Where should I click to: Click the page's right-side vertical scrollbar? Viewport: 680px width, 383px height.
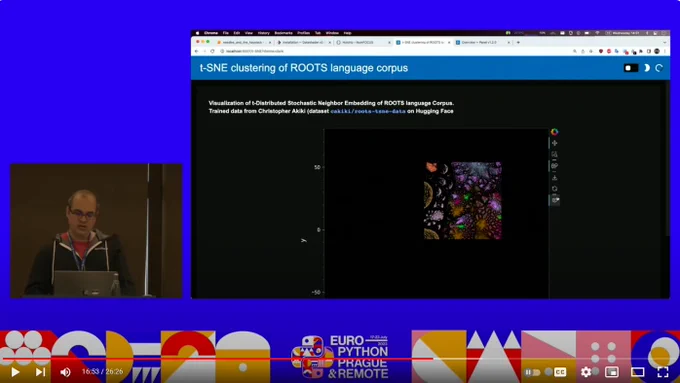click(667, 159)
